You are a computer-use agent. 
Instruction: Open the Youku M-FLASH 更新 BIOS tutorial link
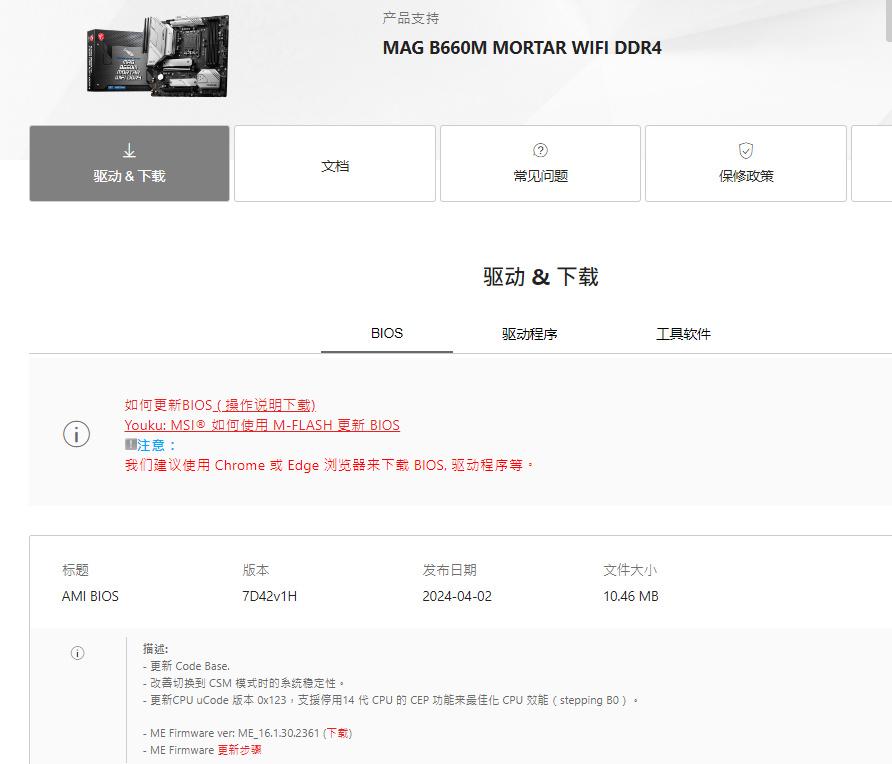click(261, 424)
